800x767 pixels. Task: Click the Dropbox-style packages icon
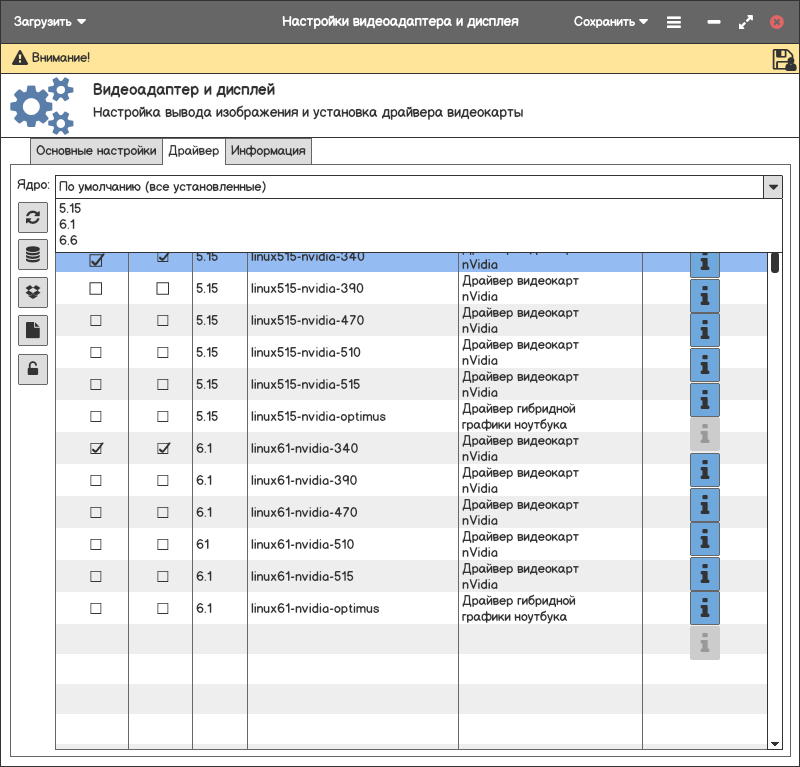point(33,292)
